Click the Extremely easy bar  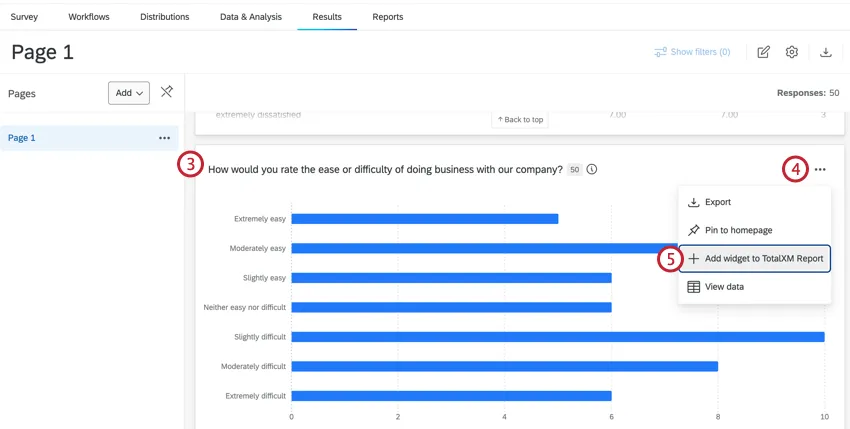click(424, 218)
